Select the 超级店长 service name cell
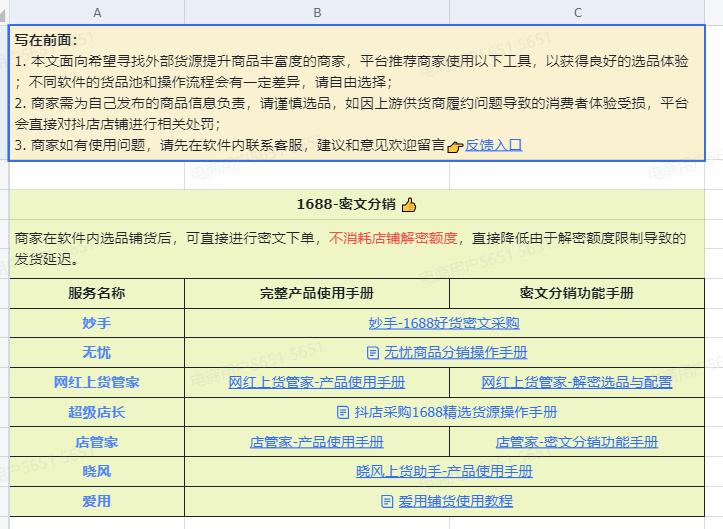 [x=97, y=412]
